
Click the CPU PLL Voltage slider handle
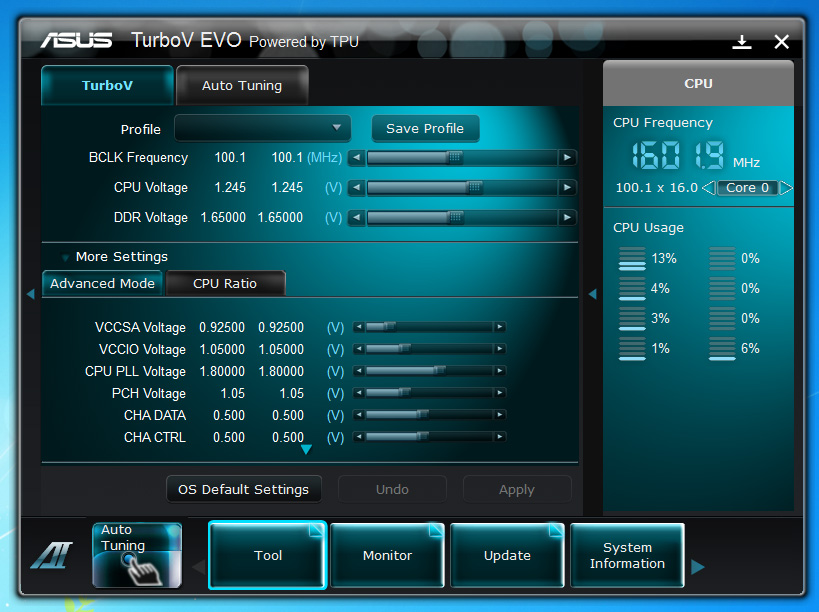pyautogui.click(x=439, y=371)
